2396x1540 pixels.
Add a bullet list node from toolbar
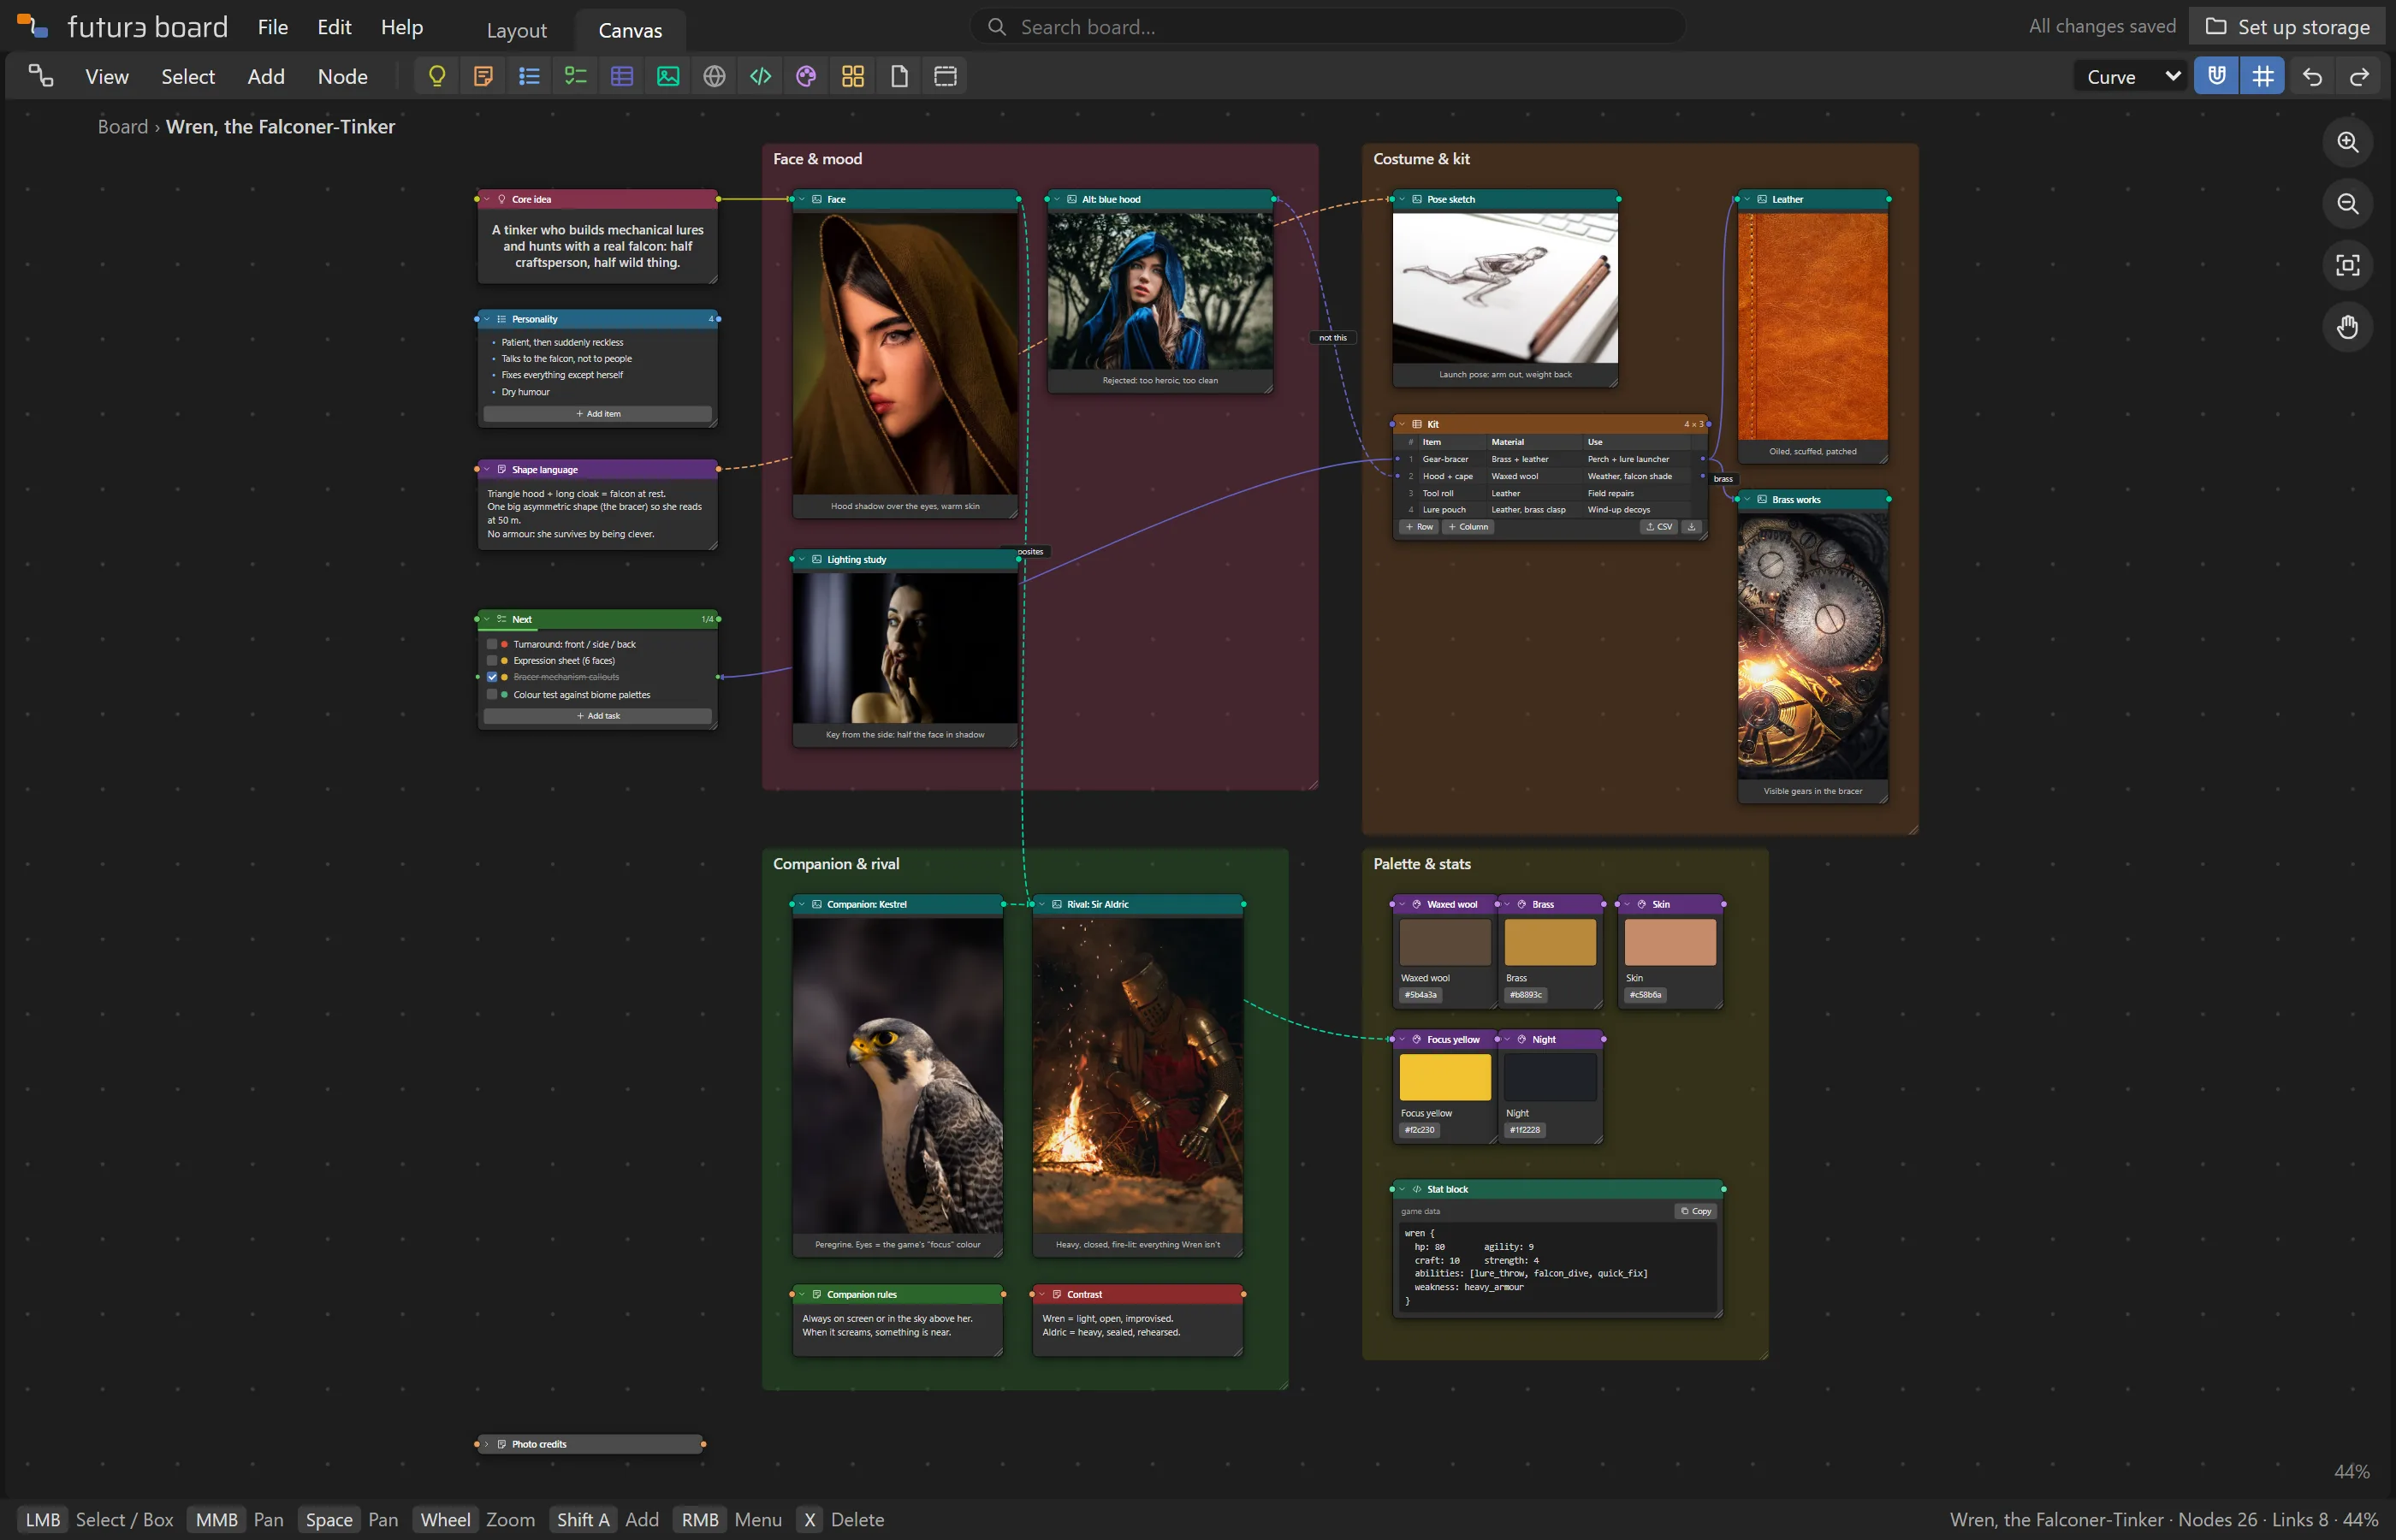(x=529, y=76)
